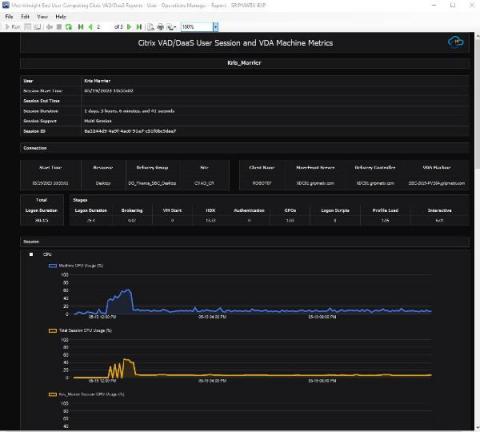Expand the zoom level dropdown arrow
Viewport: 480px width, 432px height.
[216, 27]
